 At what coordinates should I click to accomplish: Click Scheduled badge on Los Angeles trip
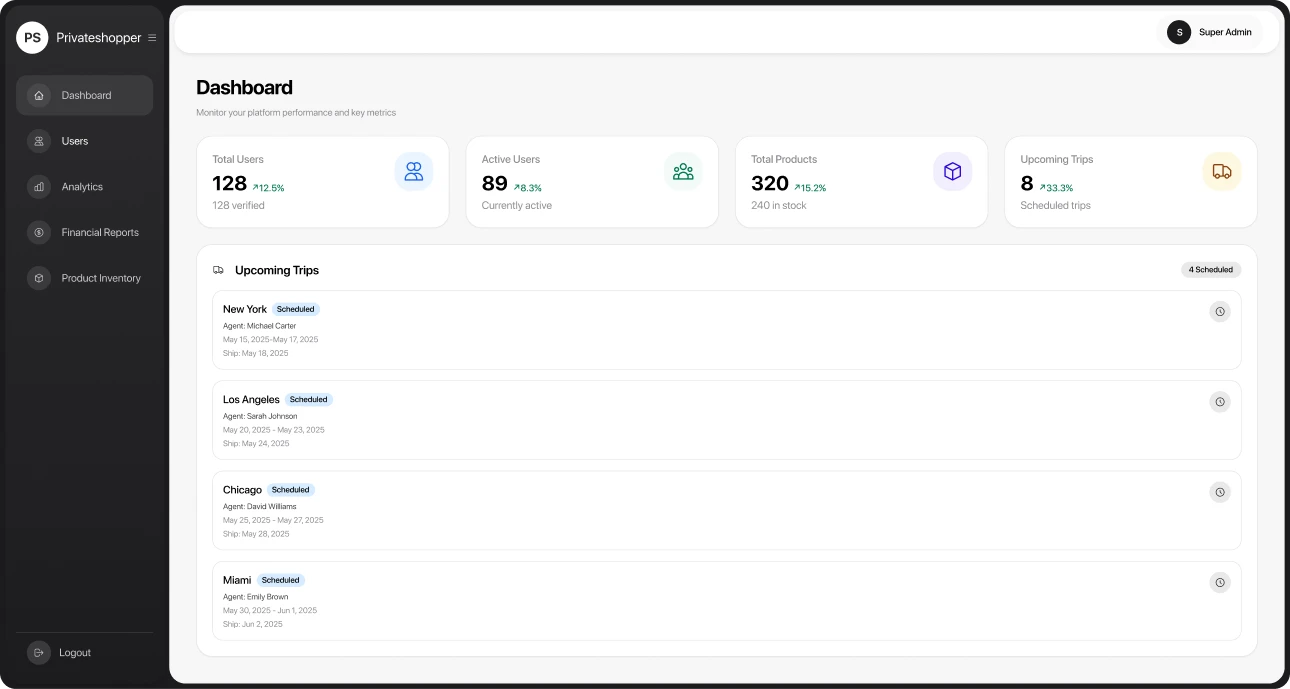pyautogui.click(x=309, y=399)
